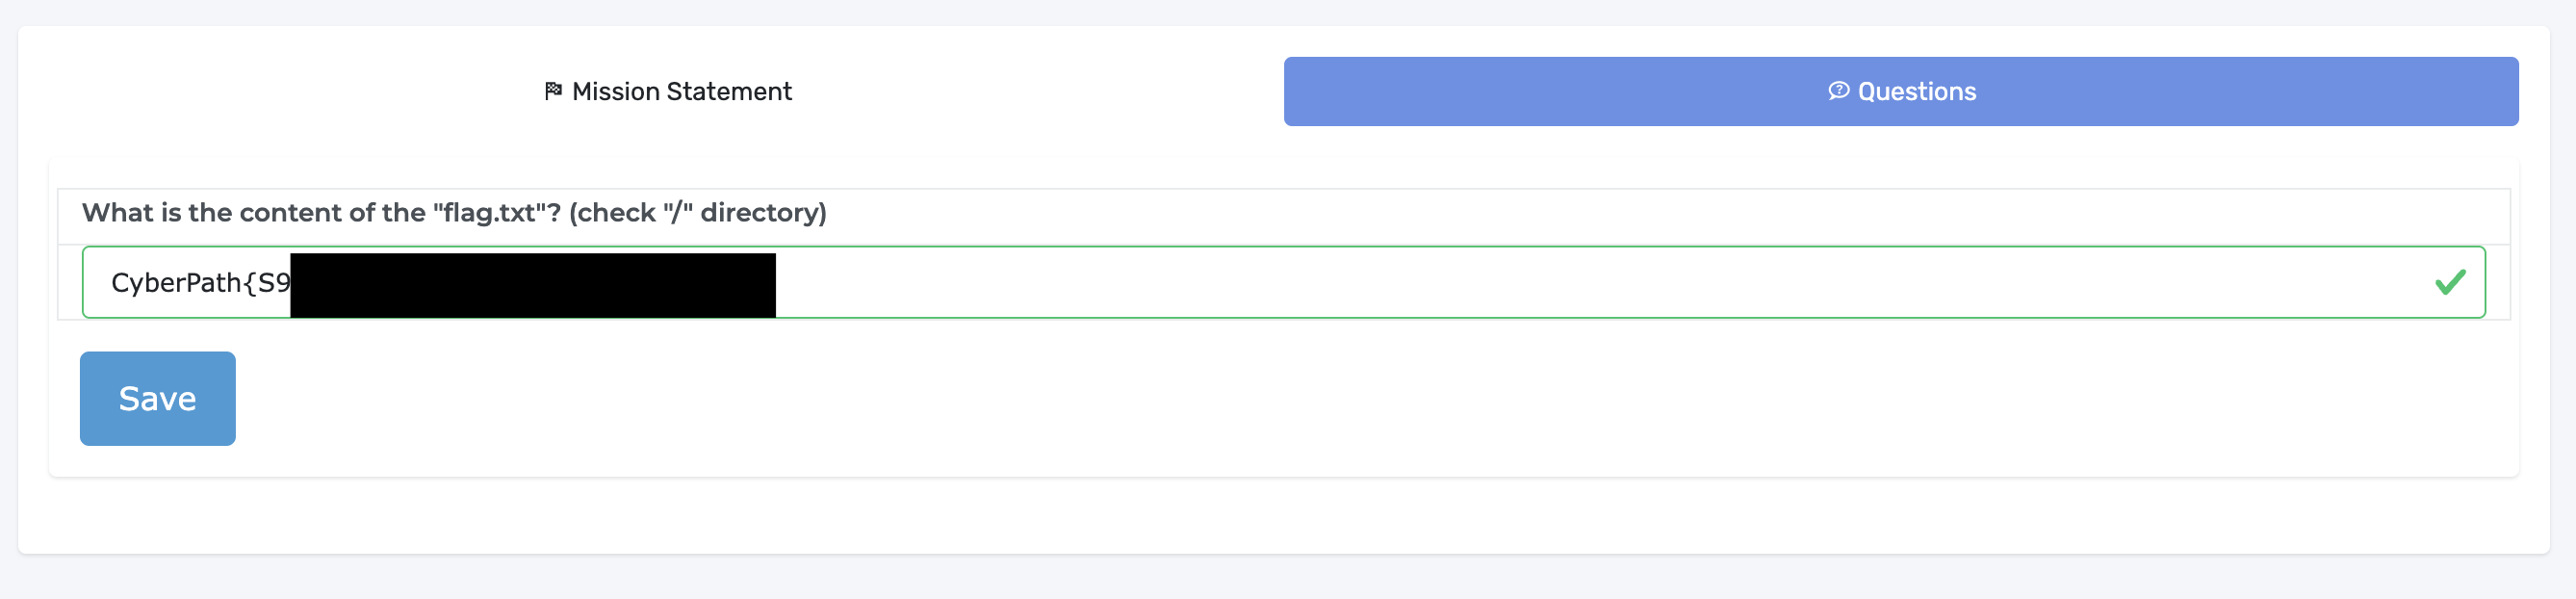
Task: Click the word "Questions" on the blue tab
Action: pyautogui.click(x=1917, y=91)
